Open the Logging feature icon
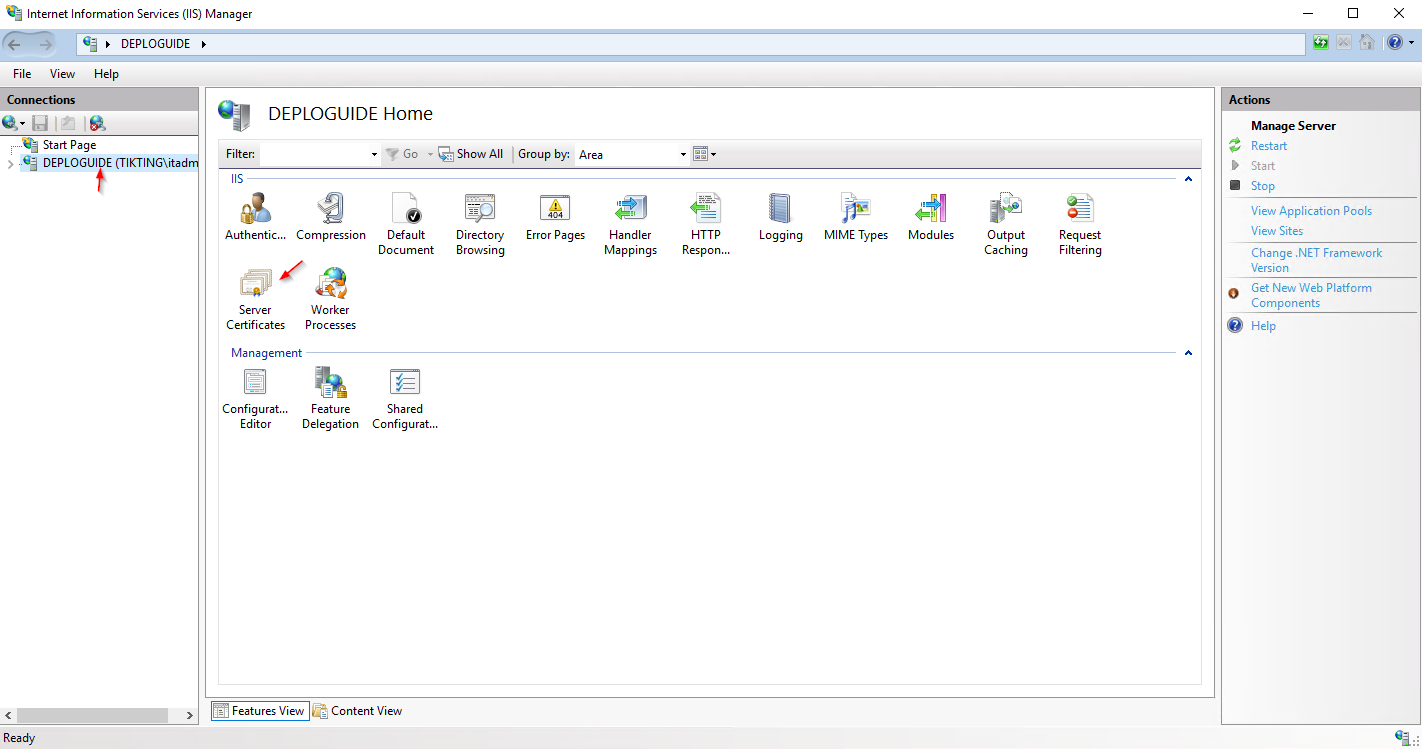Image resolution: width=1422 pixels, height=749 pixels. [780, 210]
